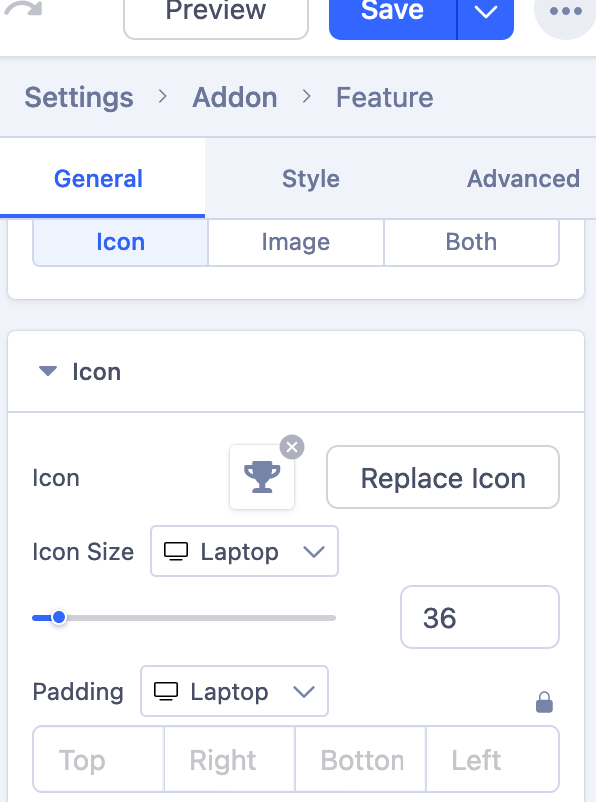The image size is (596, 802).
Task: Click the laptop device icon in Padding selector
Action: (168, 691)
